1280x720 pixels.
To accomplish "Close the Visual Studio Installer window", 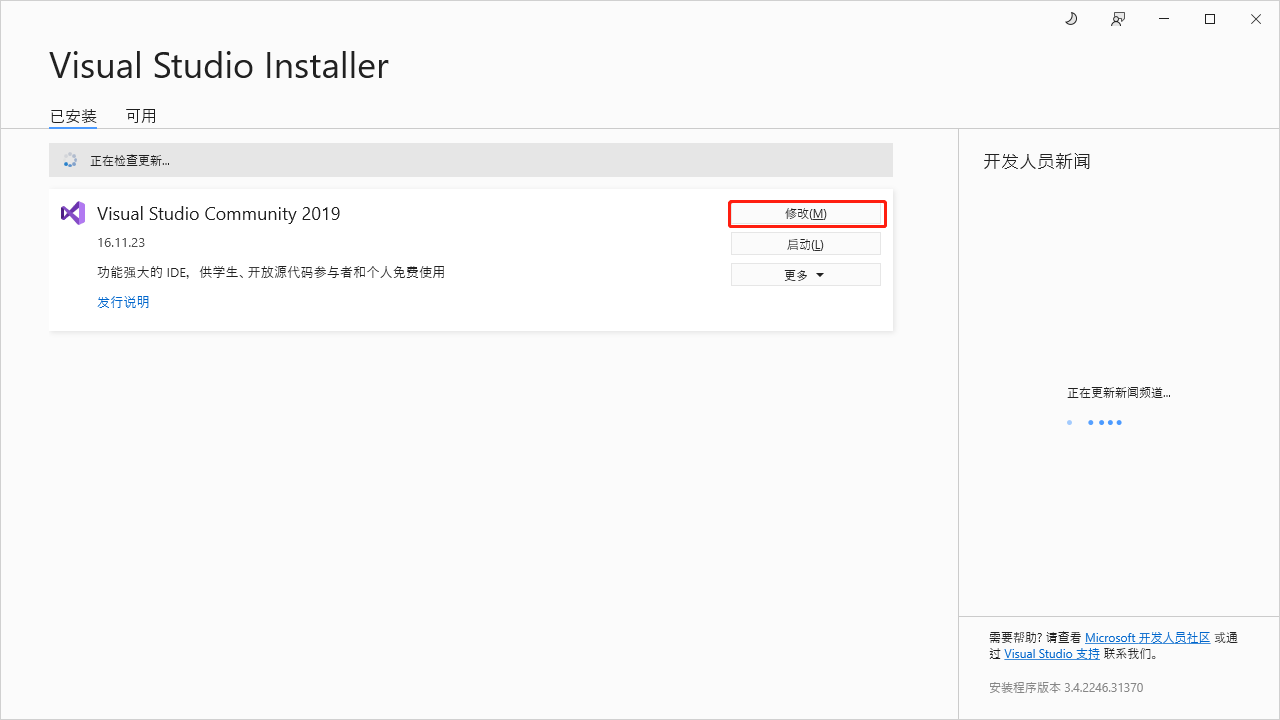I will 1256,19.
